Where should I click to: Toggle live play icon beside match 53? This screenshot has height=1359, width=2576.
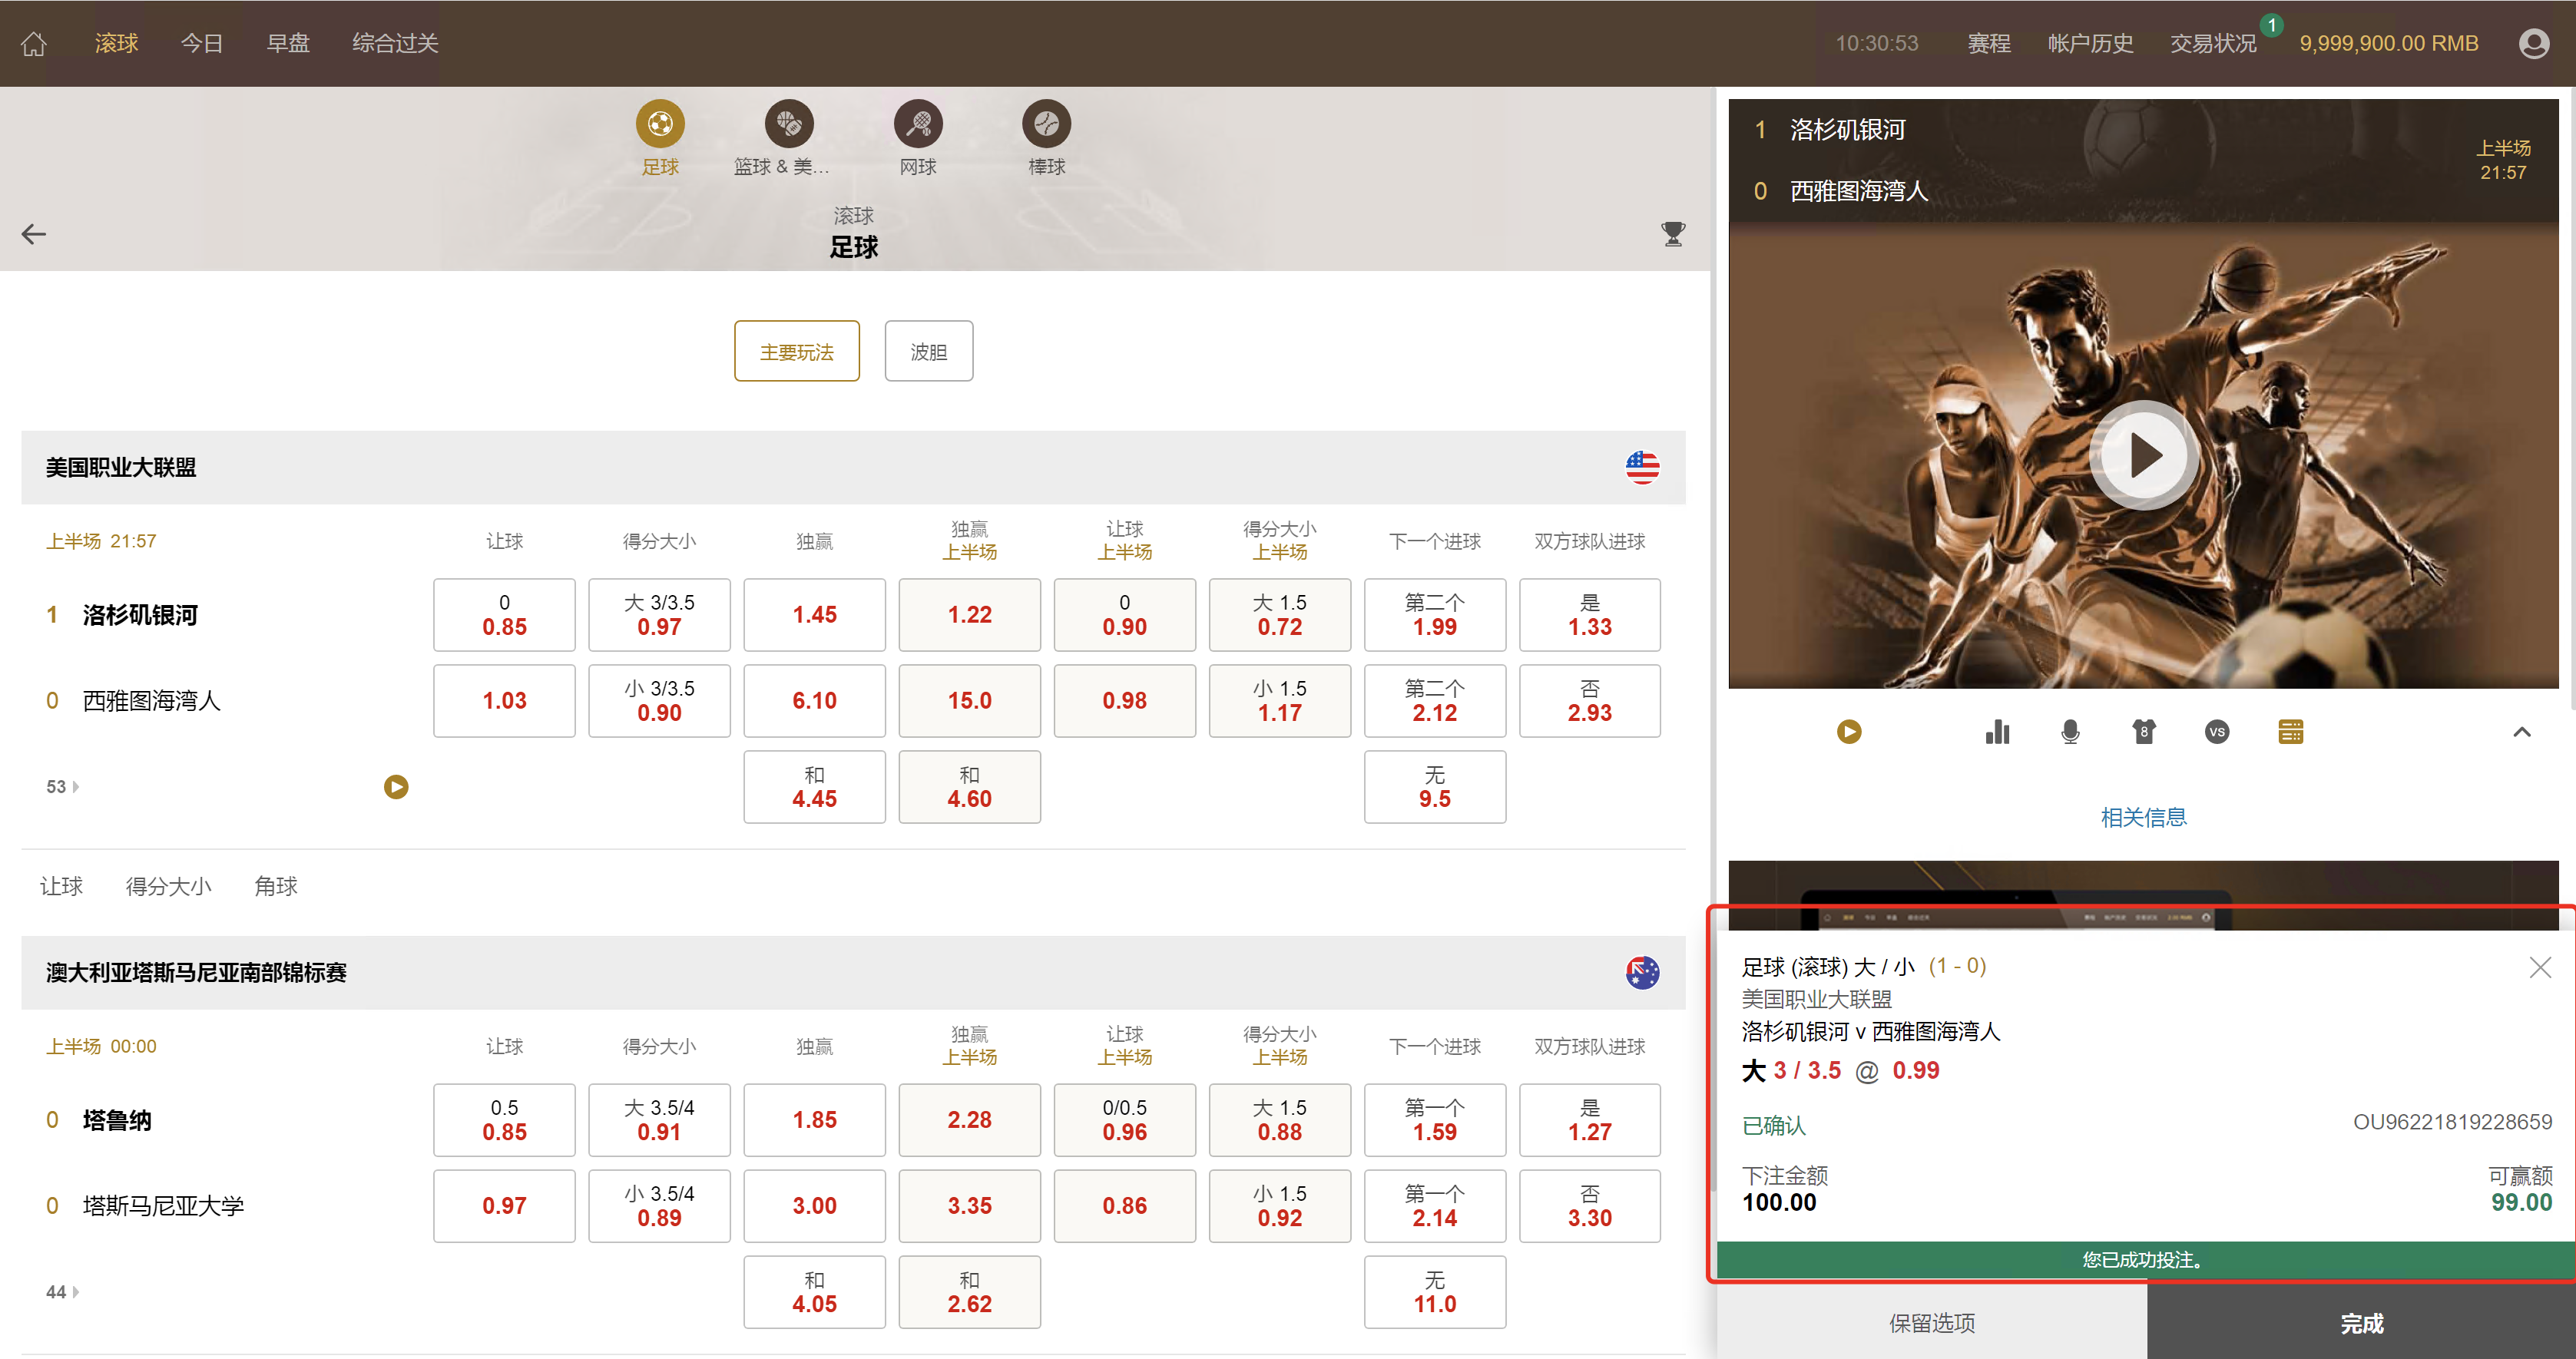point(395,787)
